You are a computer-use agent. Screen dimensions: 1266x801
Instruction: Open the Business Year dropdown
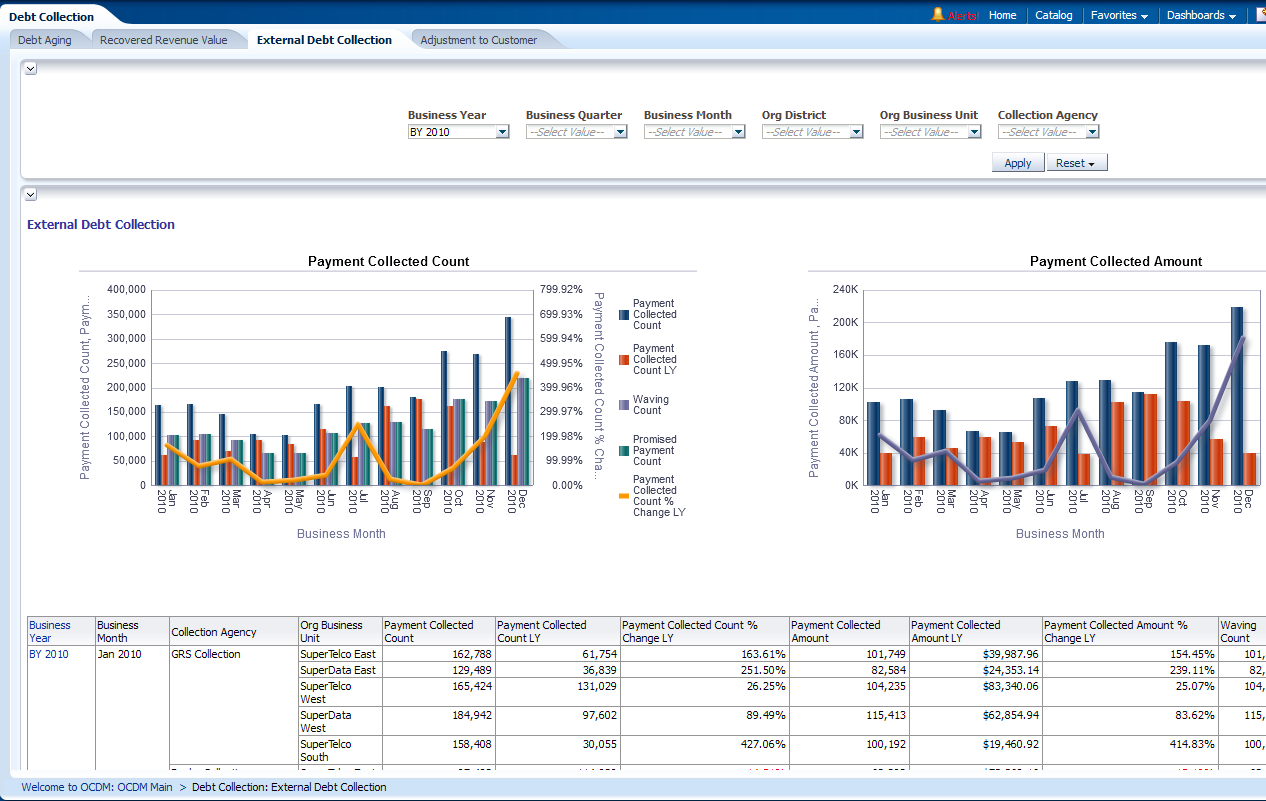coord(502,132)
